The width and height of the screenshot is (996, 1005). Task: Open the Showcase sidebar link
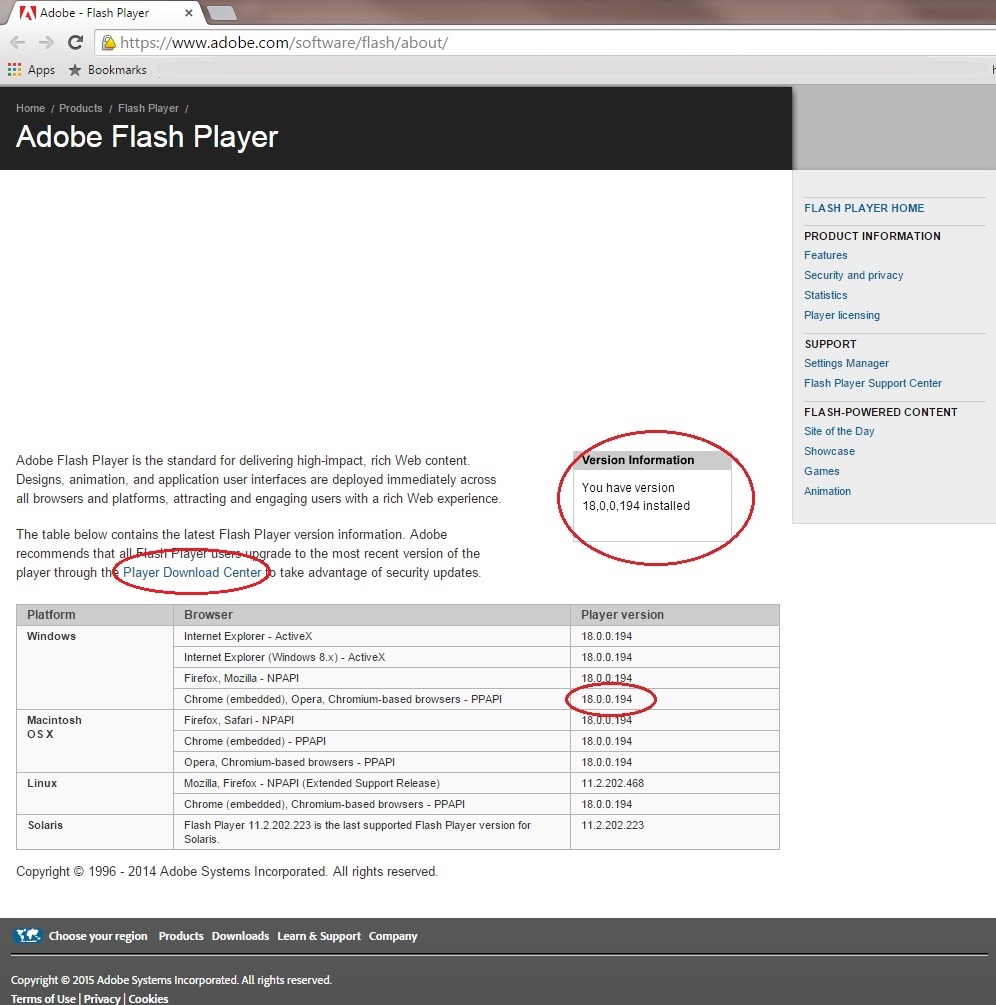click(x=829, y=451)
